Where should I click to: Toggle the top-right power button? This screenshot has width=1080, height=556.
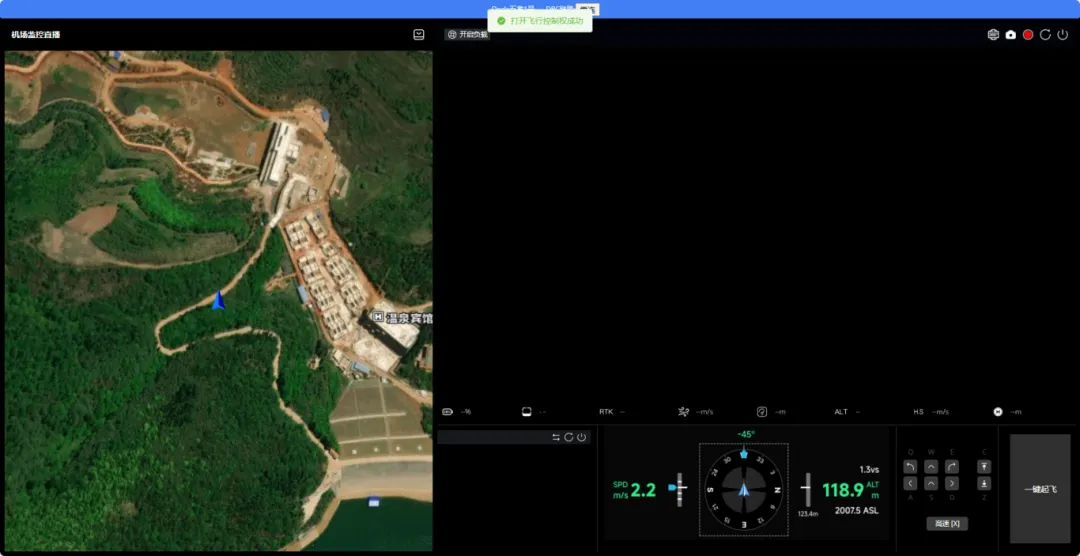(x=1062, y=35)
